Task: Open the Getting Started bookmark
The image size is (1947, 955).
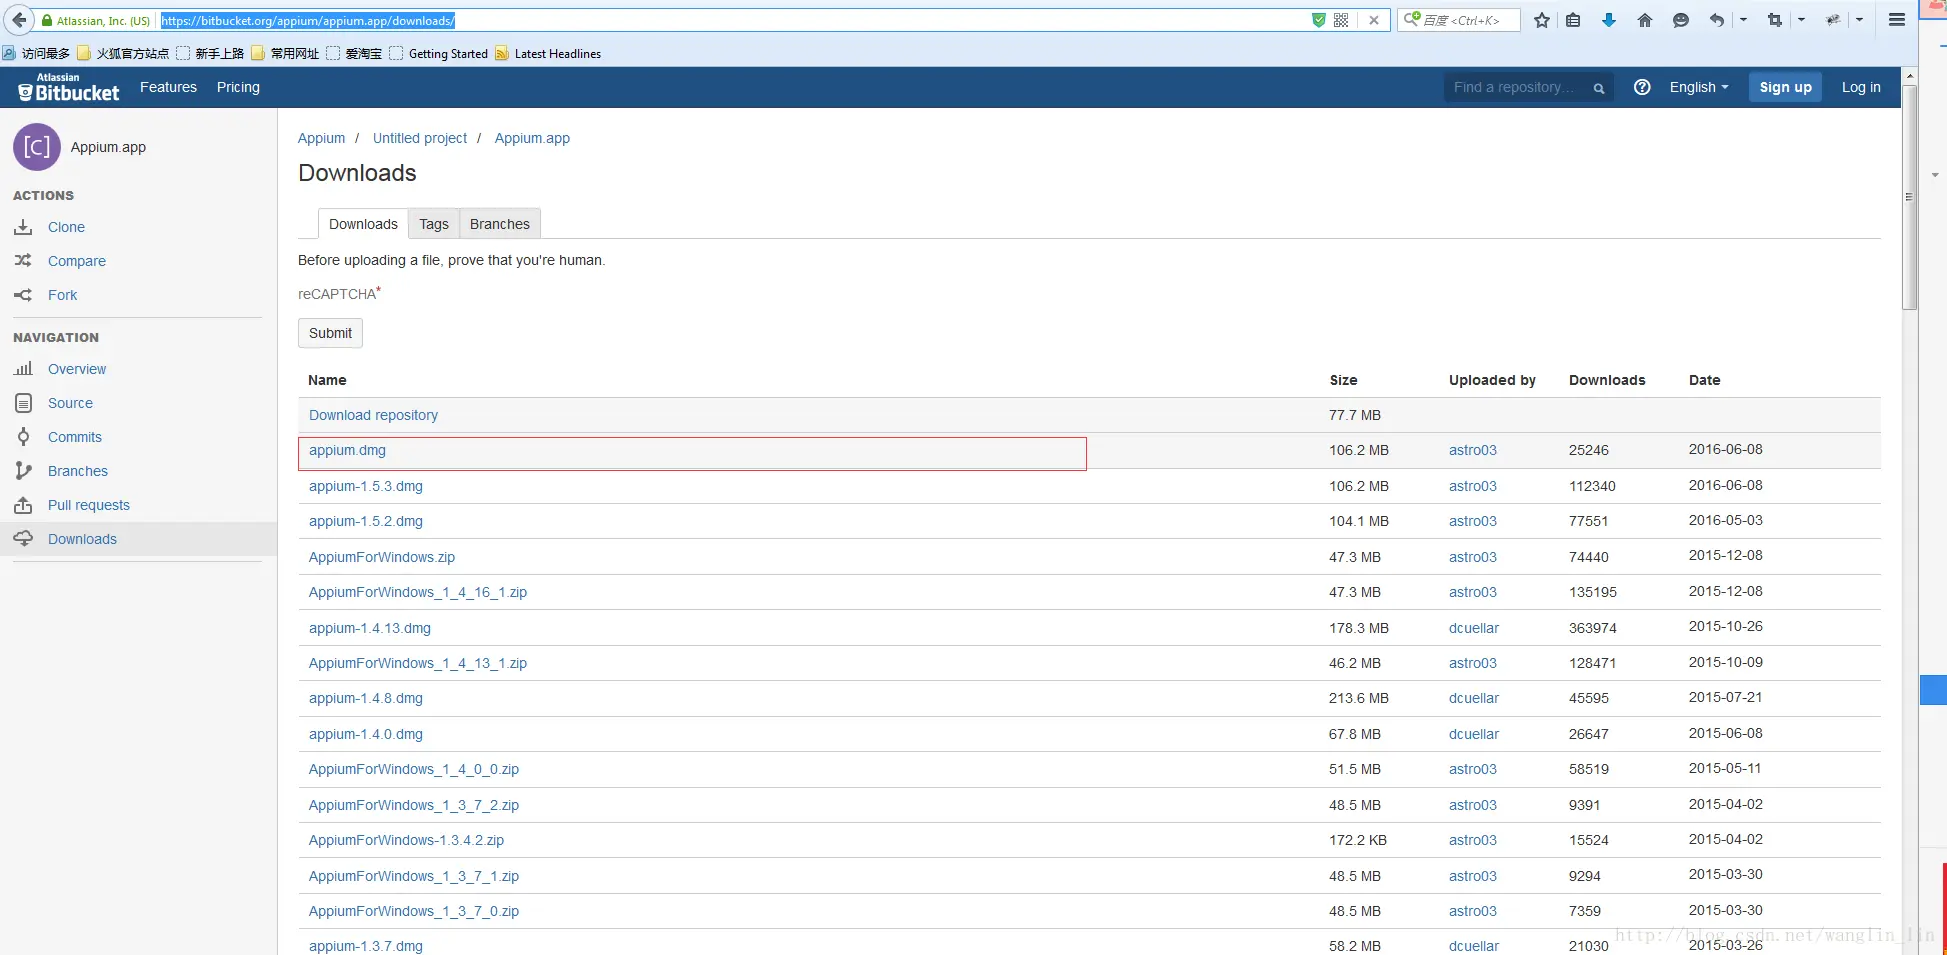Action: click(439, 54)
